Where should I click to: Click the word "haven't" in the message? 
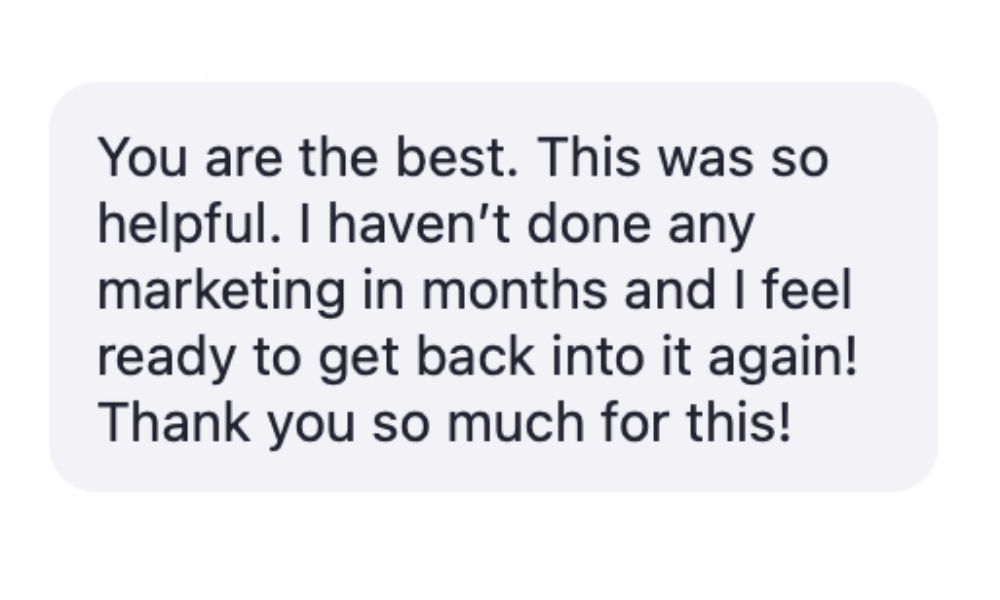[x=418, y=224]
